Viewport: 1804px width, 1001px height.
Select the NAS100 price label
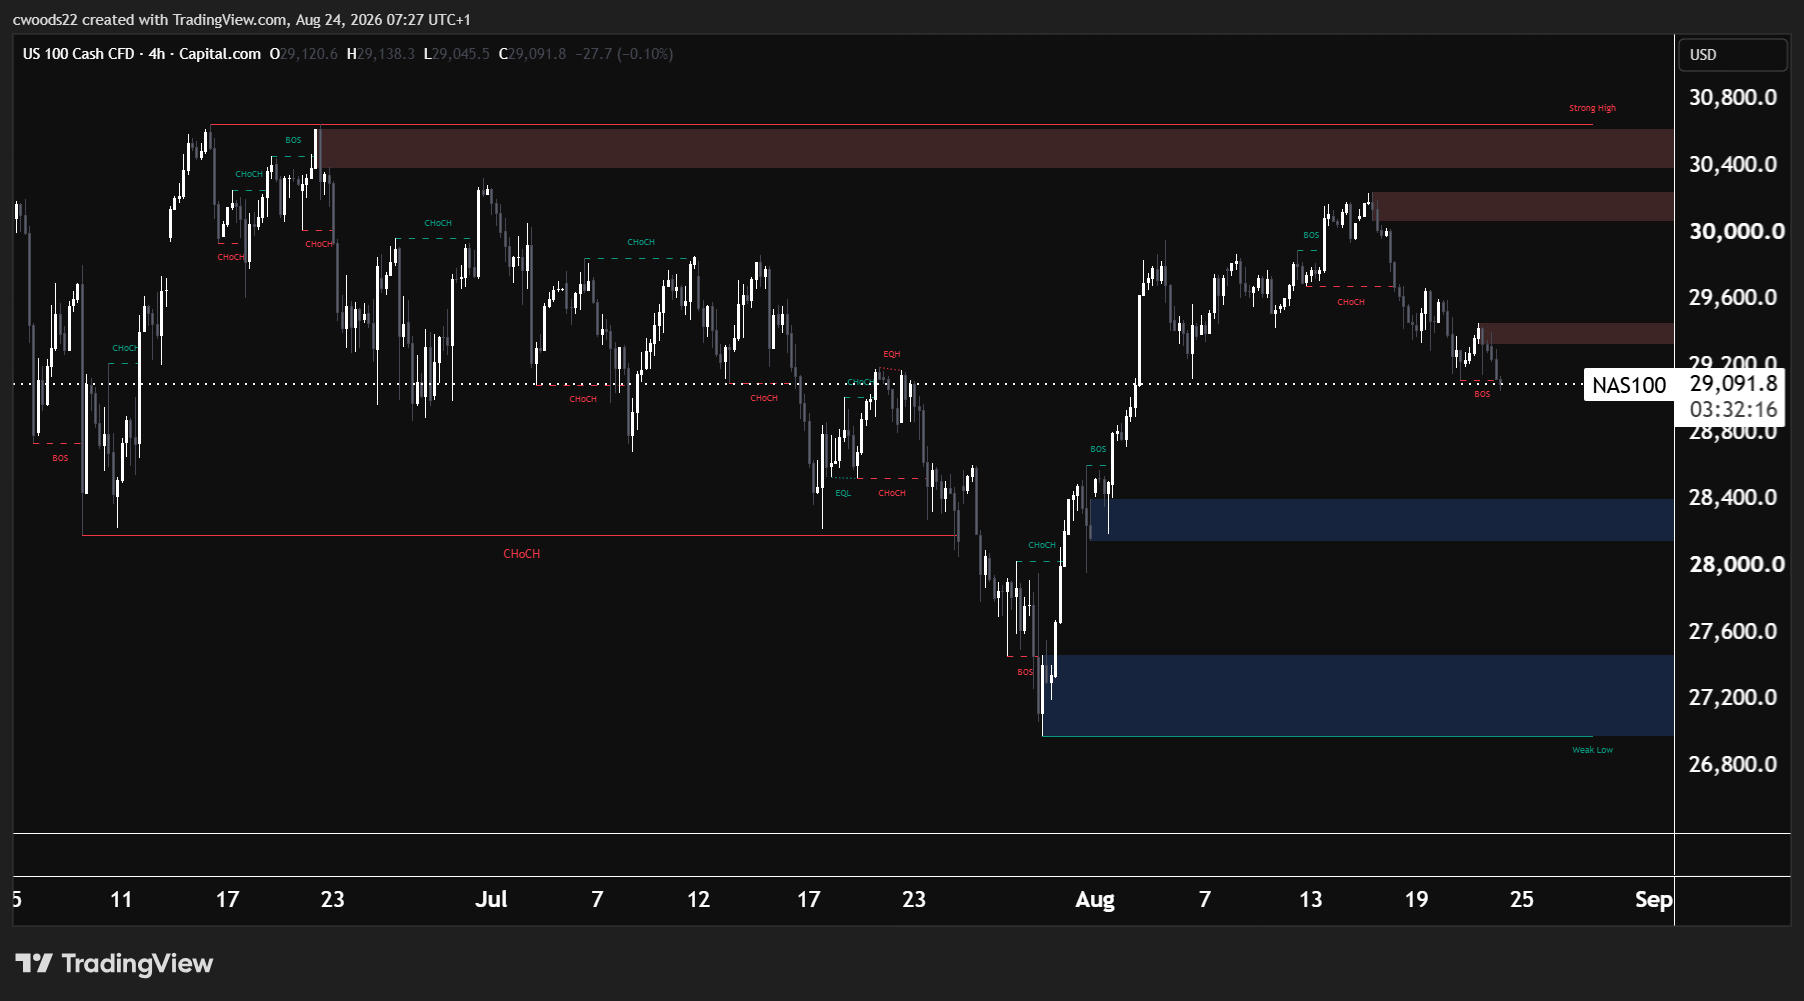click(1629, 385)
